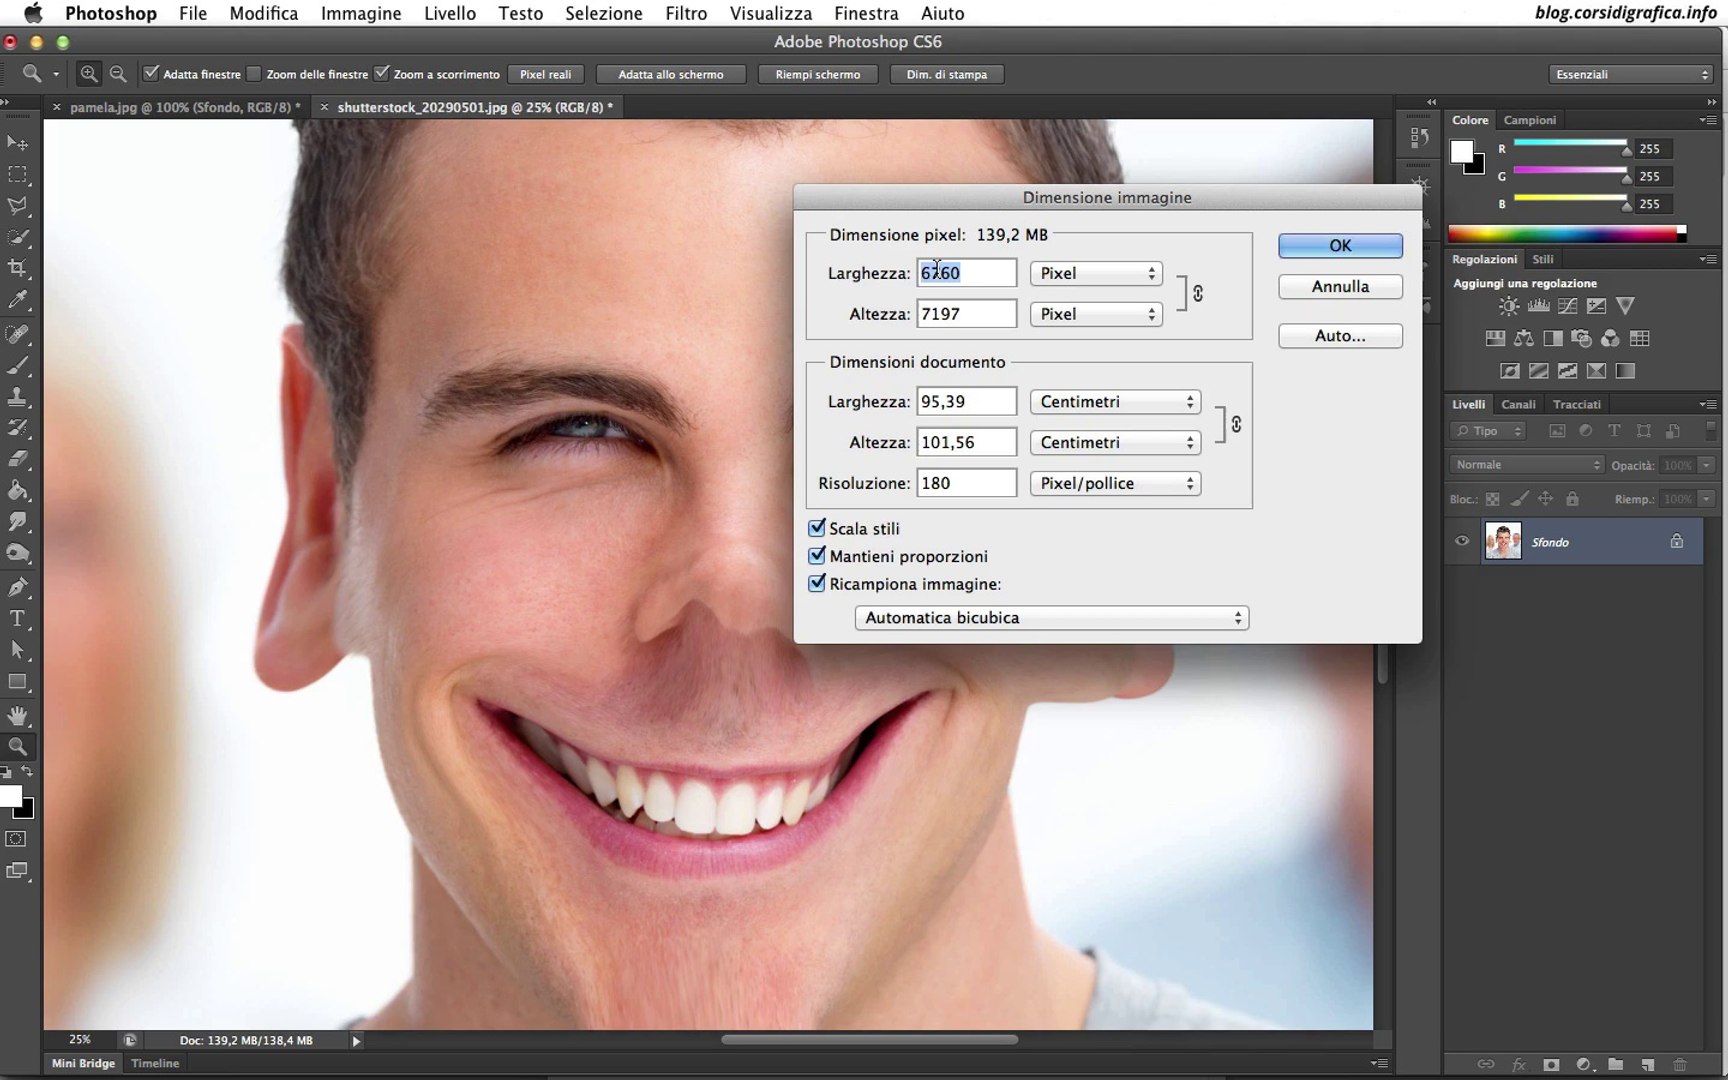Select the Lasso tool

coord(18,206)
